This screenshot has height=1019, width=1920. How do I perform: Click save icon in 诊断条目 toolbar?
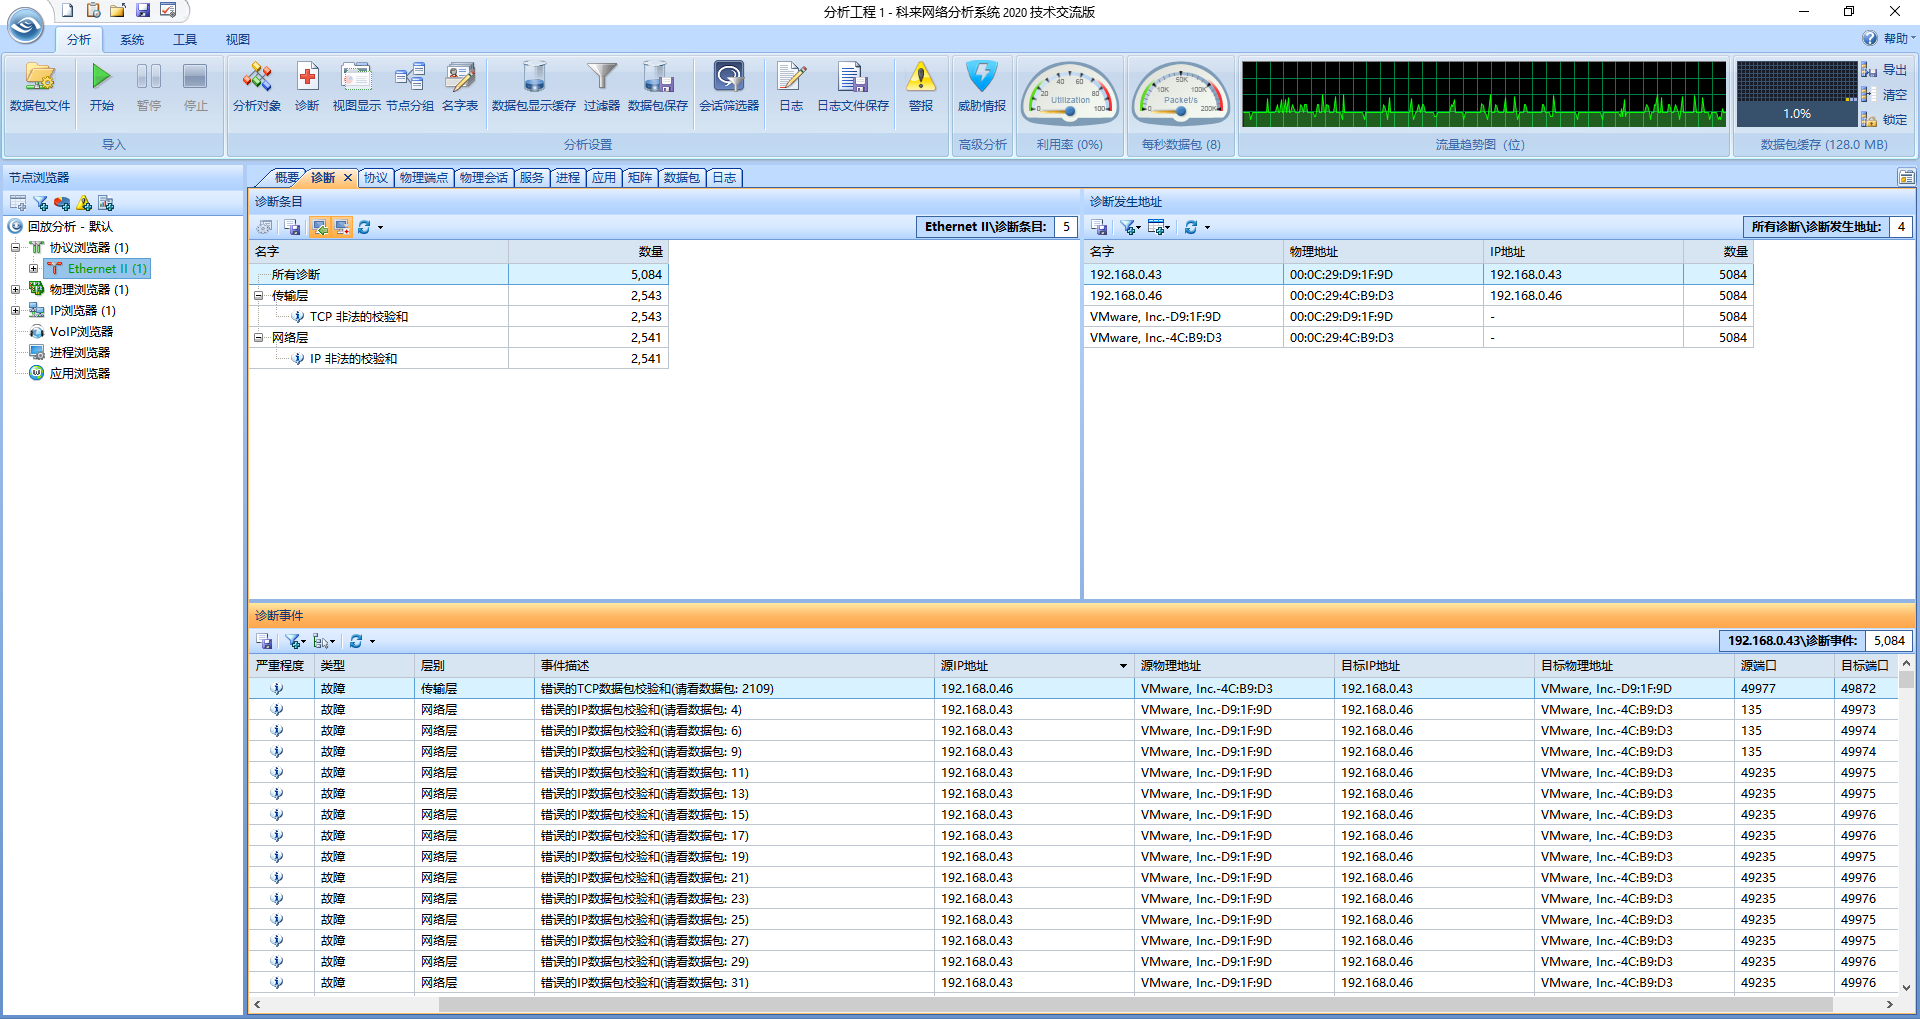point(292,227)
